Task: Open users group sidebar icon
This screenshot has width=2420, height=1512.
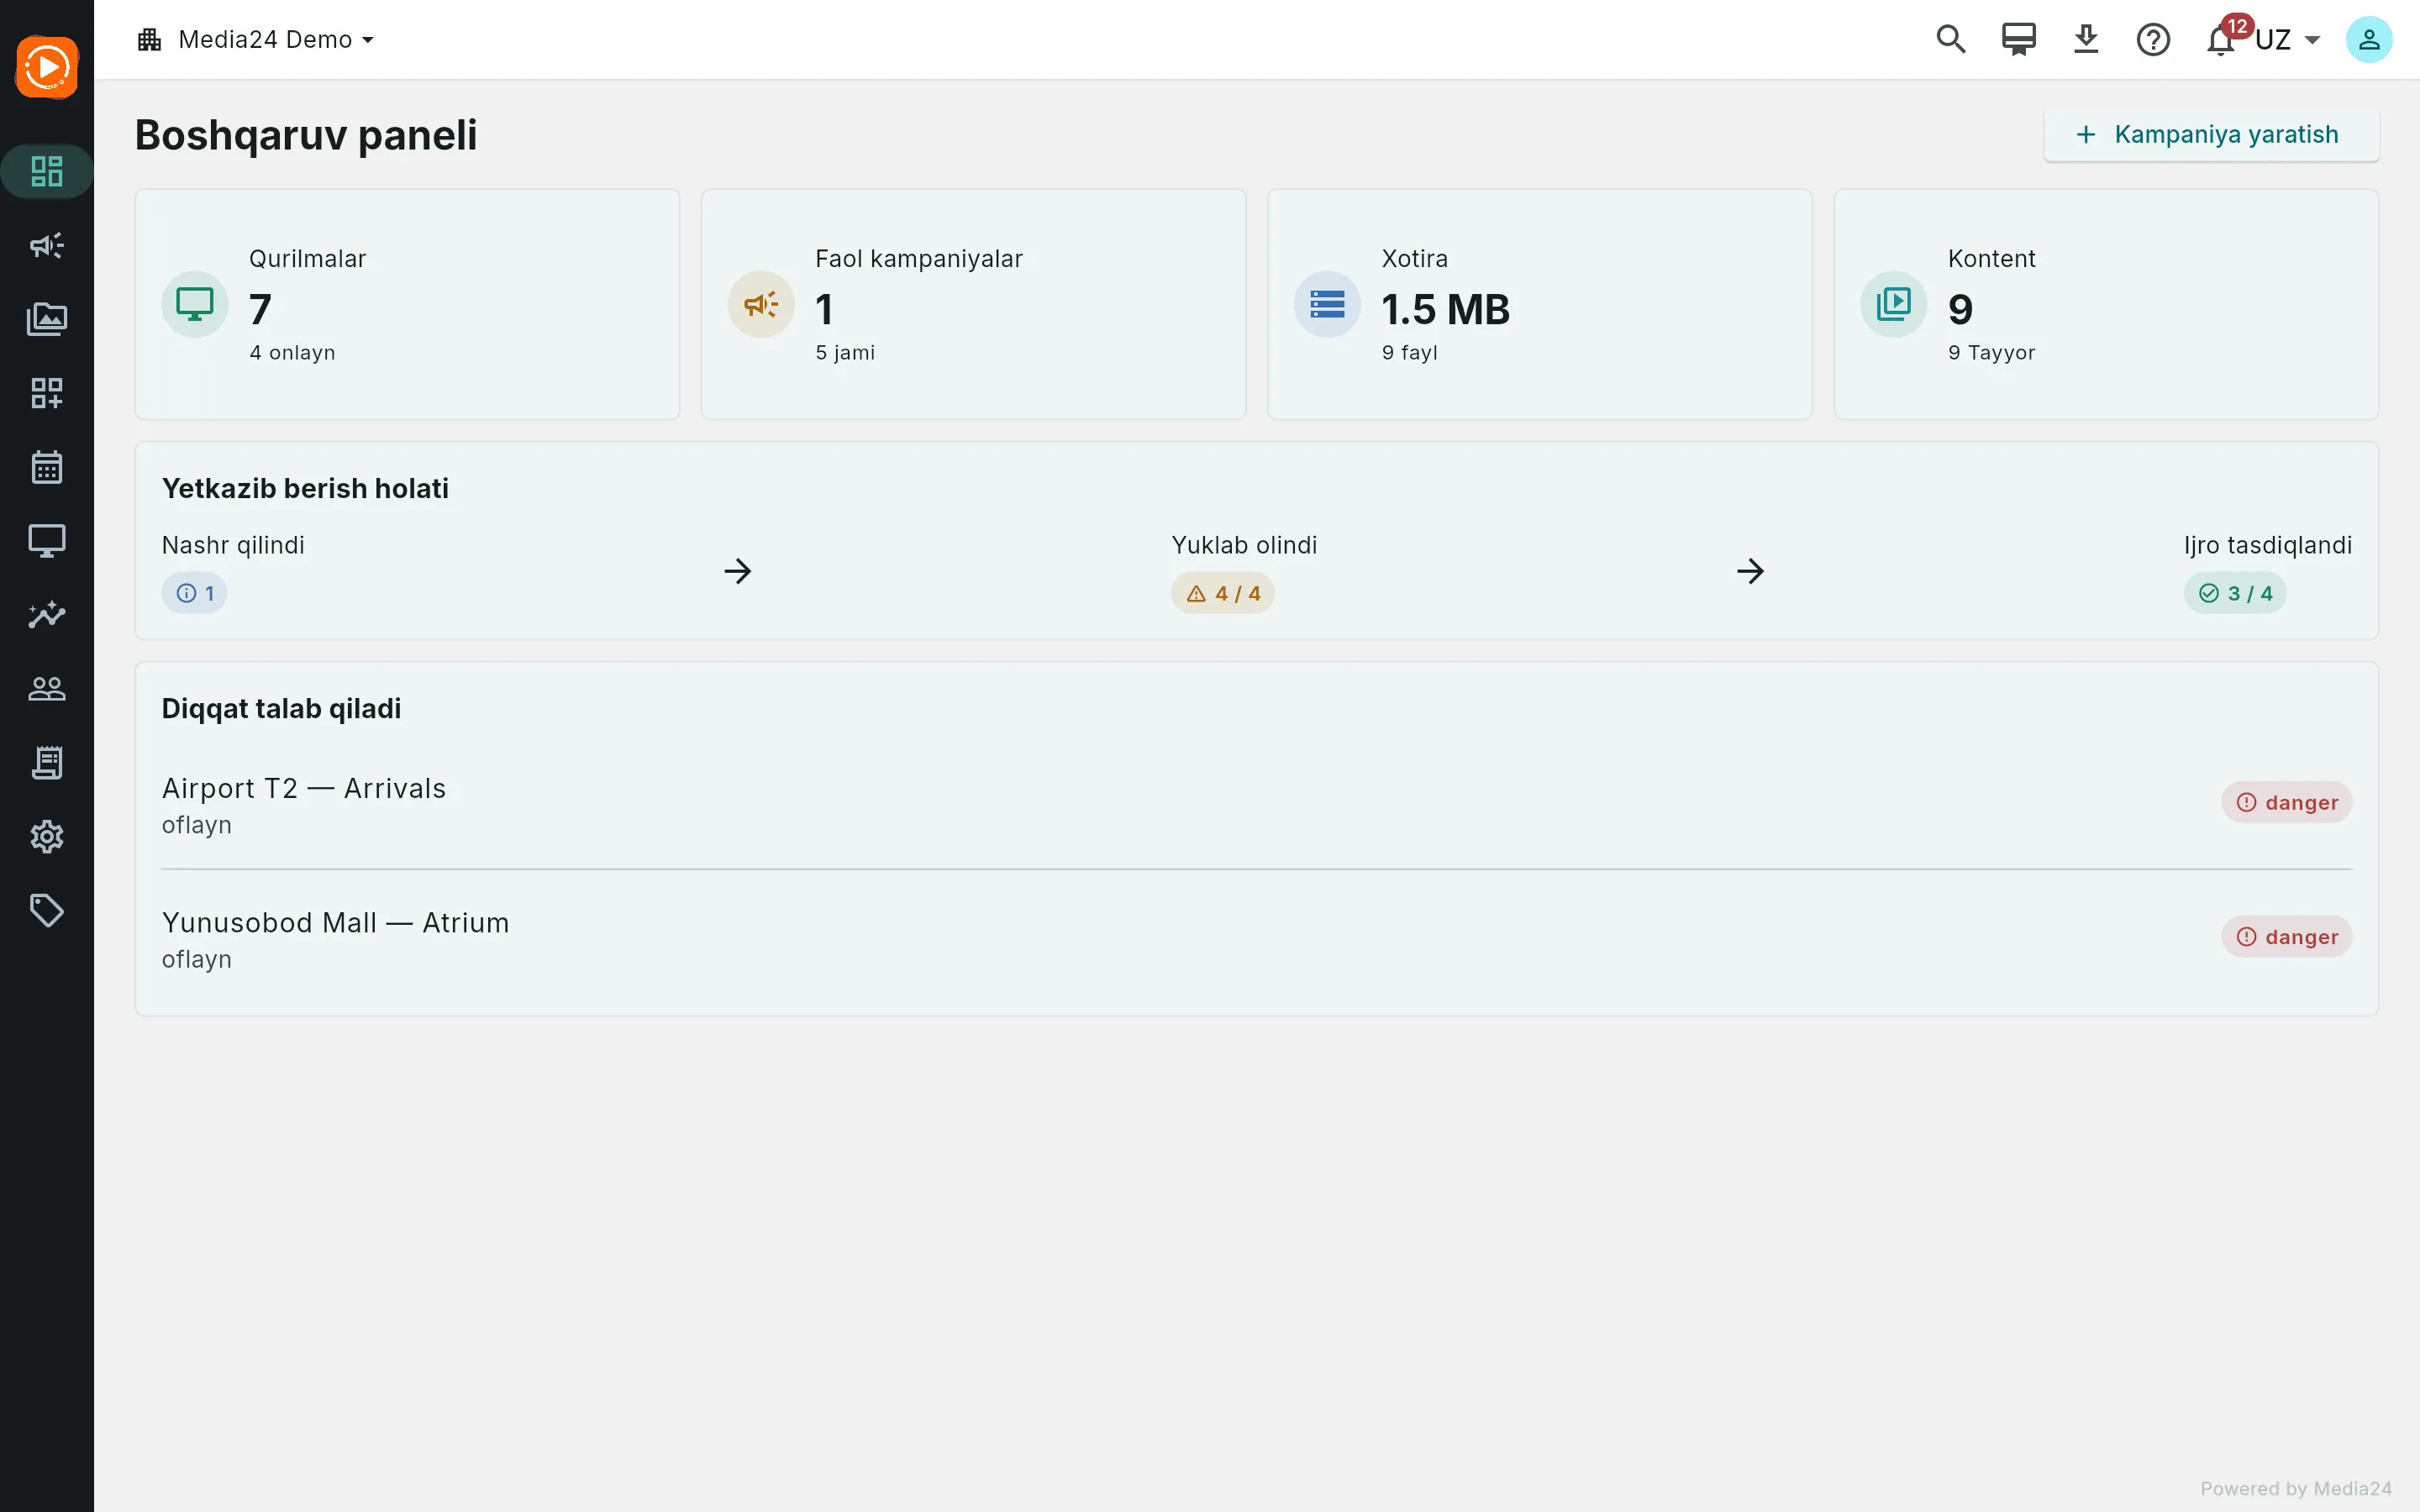Action: pyautogui.click(x=47, y=689)
